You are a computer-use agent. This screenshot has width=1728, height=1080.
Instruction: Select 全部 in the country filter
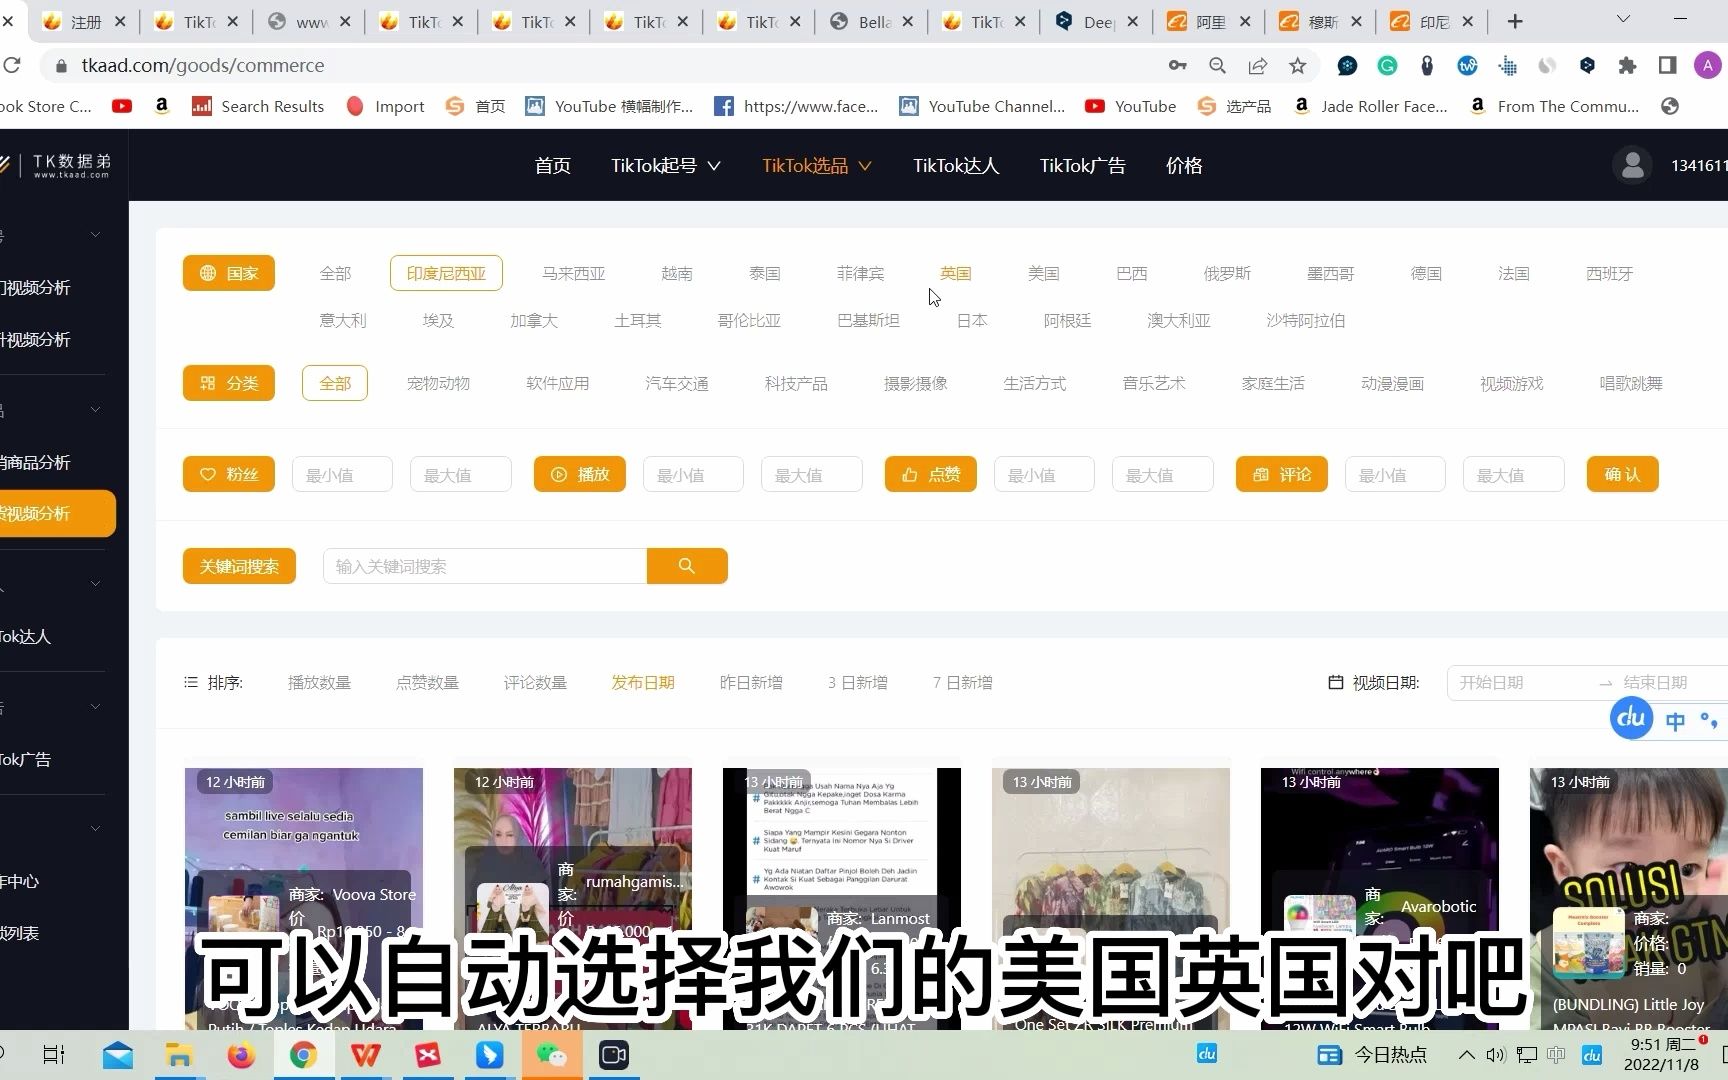pyautogui.click(x=335, y=273)
